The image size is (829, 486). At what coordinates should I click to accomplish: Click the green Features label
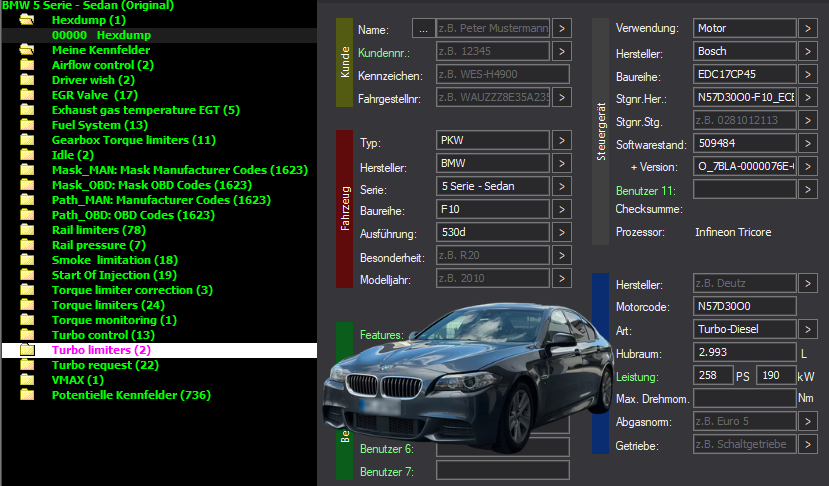(382, 335)
